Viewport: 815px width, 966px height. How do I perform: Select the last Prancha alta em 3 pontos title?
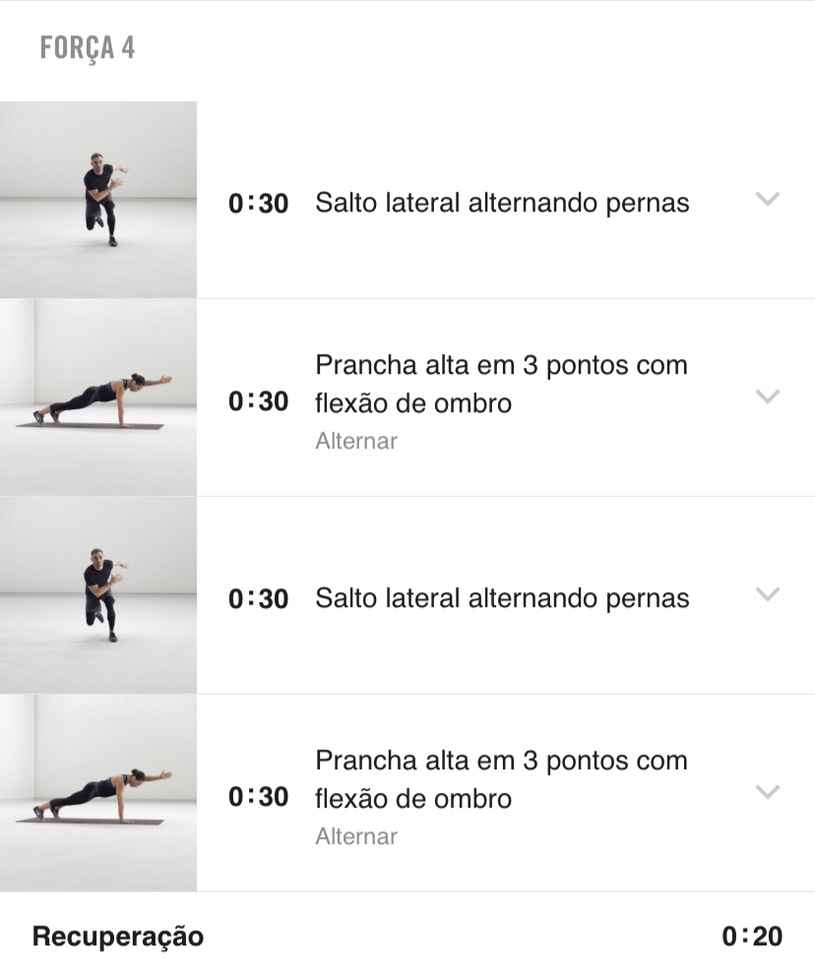point(502,779)
